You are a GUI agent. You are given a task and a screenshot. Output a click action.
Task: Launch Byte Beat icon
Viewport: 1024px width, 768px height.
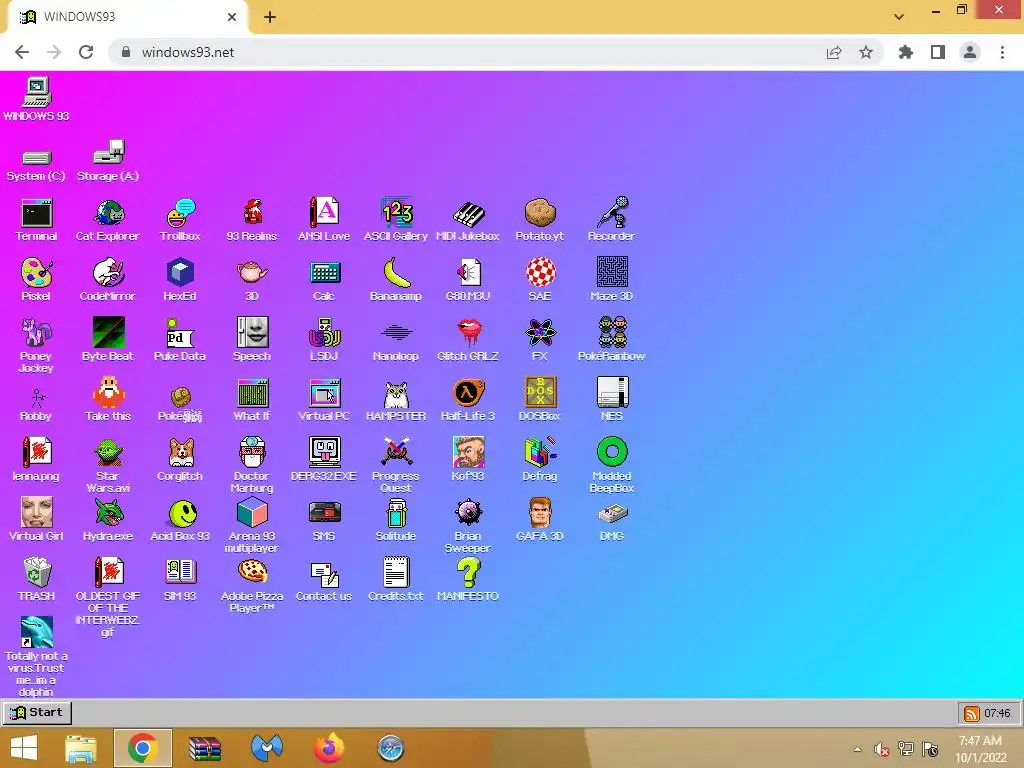pos(108,340)
